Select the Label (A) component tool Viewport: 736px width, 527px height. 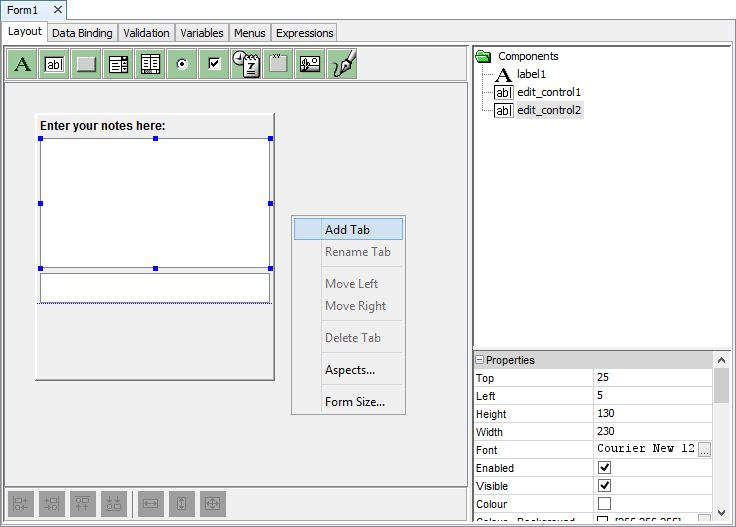23,64
